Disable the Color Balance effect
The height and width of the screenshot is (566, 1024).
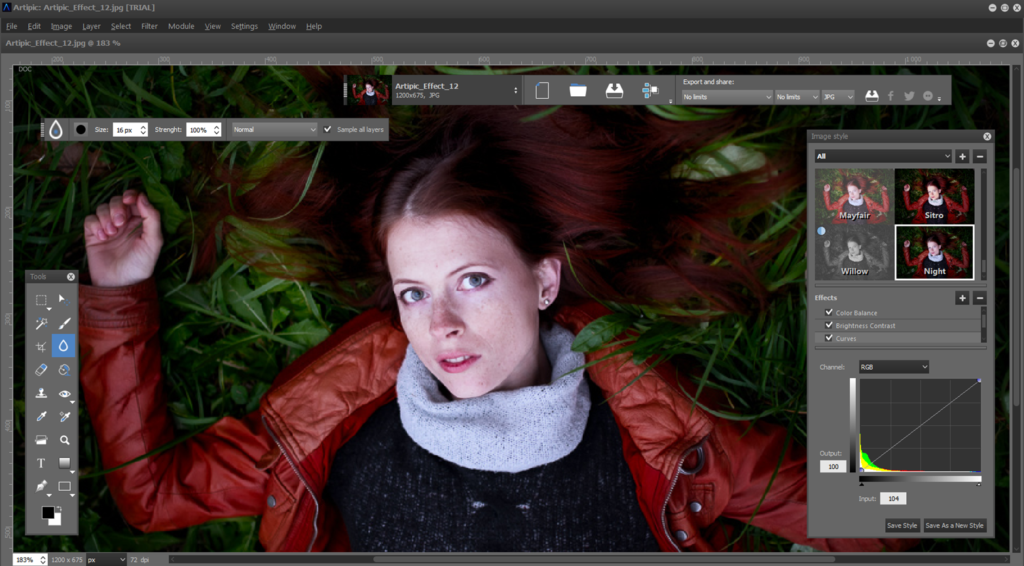click(829, 313)
